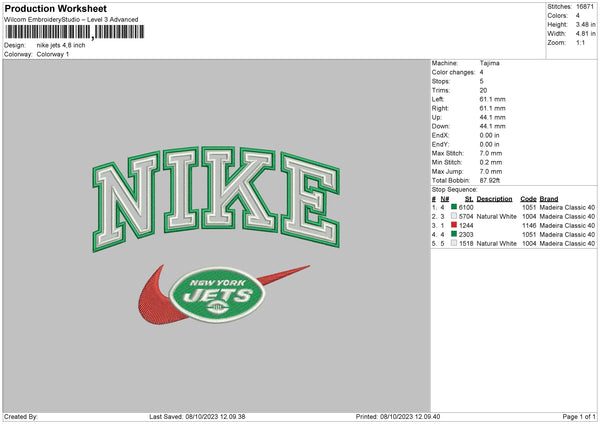Click the 'Printed: 08/10/2023 12.09.40' text
Viewport: 600px width, 424px height.
(x=398, y=417)
